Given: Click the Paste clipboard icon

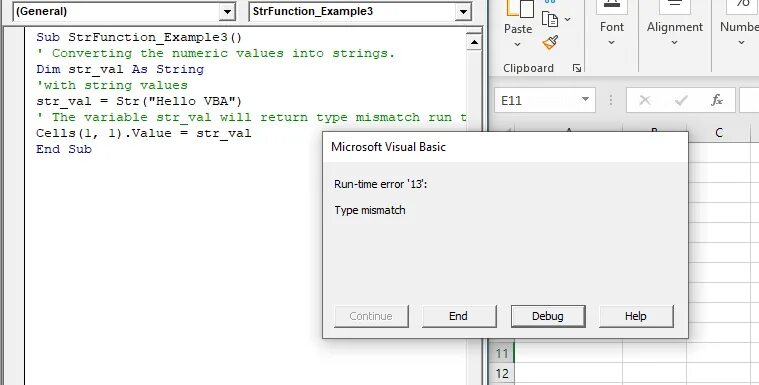Looking at the screenshot, I should click(x=519, y=9).
